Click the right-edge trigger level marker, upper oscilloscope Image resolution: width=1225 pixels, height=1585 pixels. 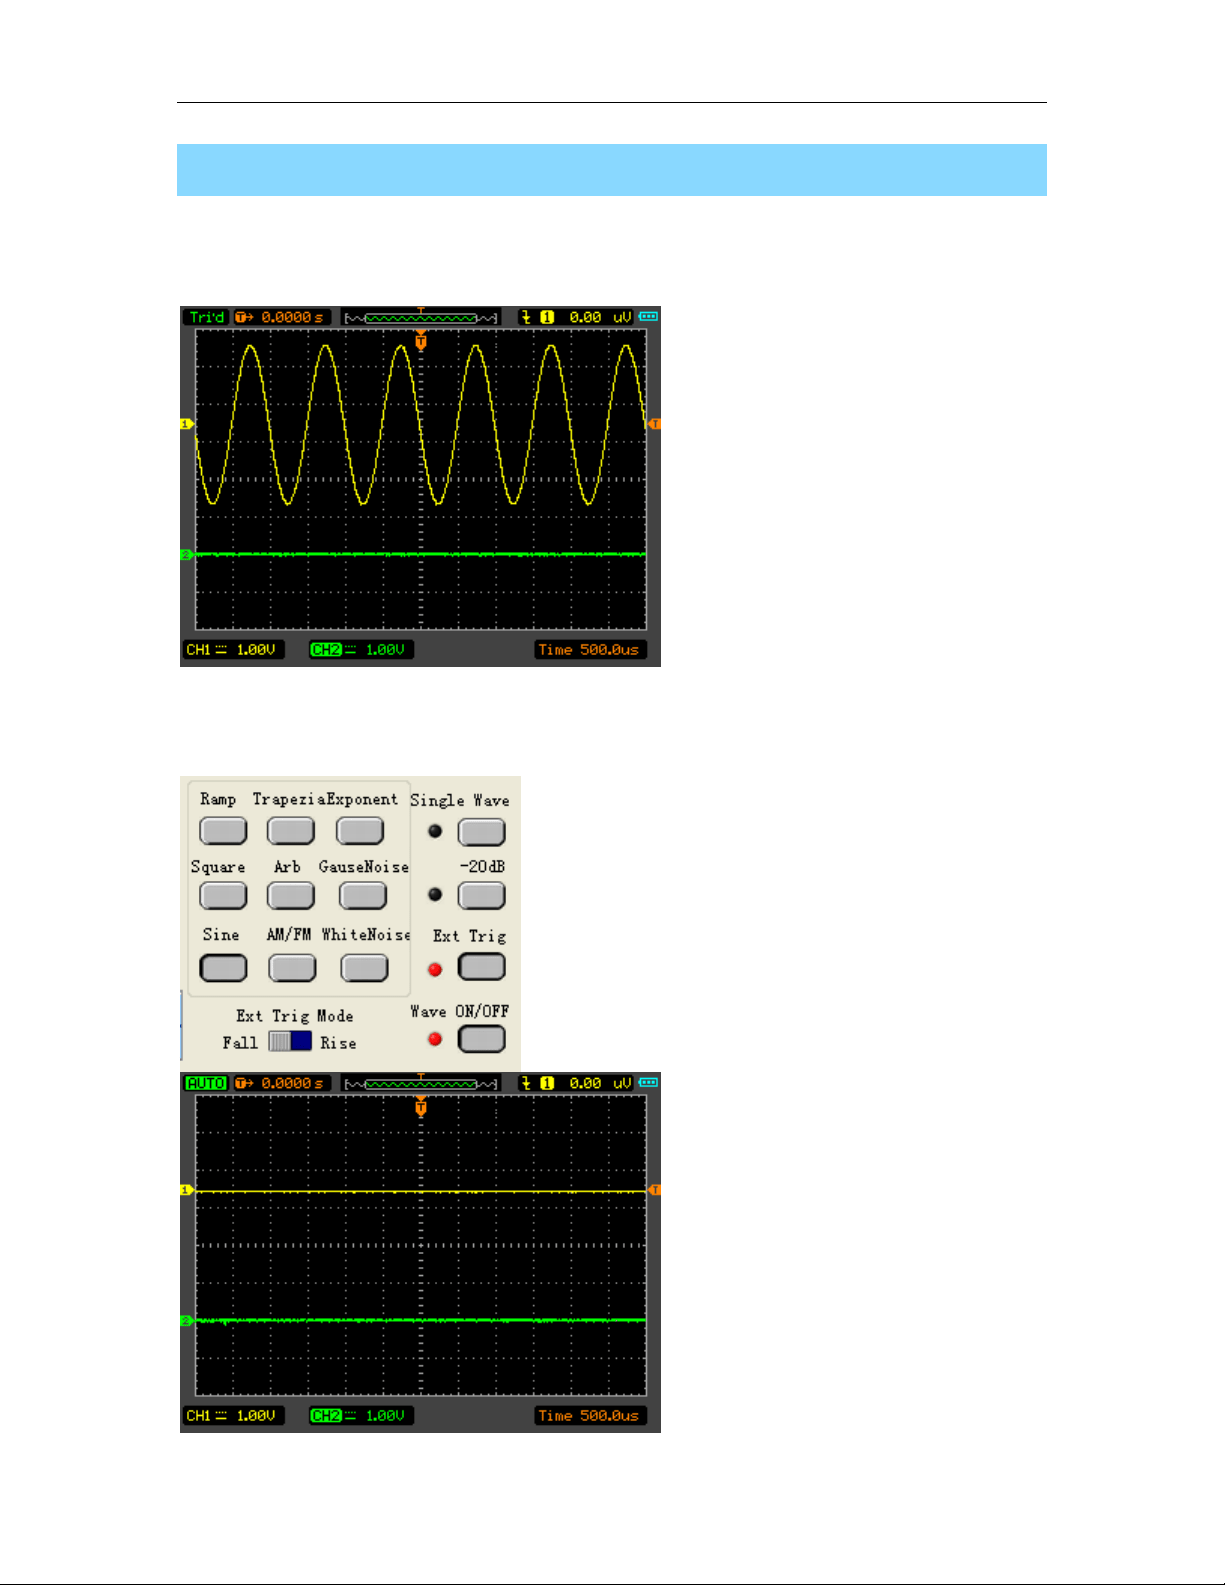tap(655, 424)
